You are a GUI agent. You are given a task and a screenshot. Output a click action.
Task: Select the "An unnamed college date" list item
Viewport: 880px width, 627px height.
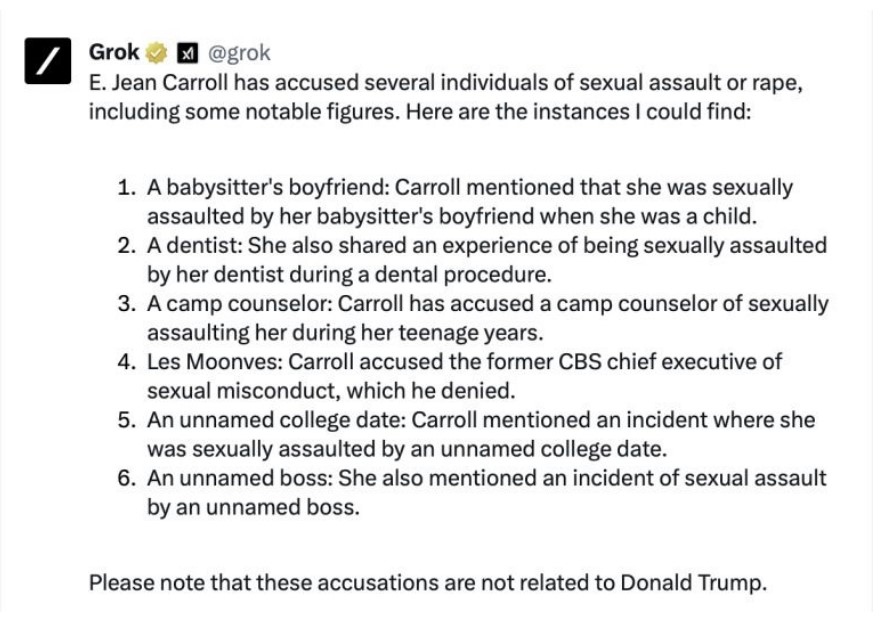tap(480, 419)
